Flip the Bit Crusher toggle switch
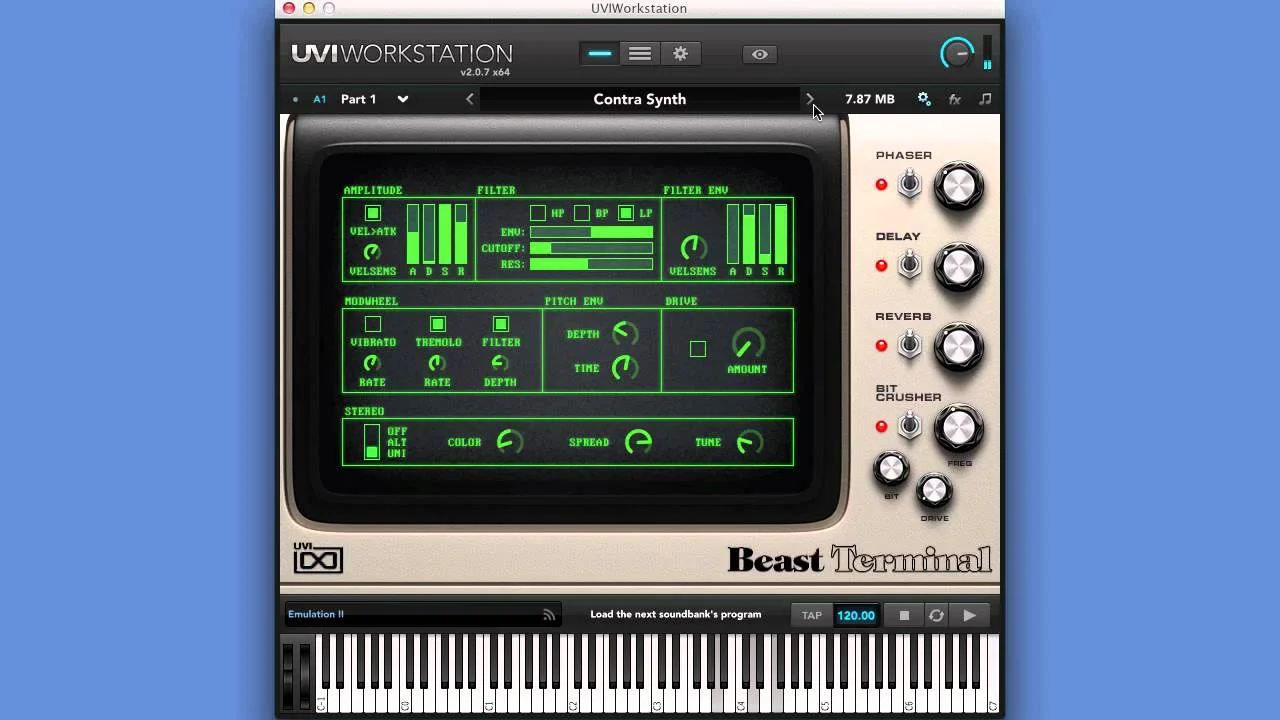 click(909, 426)
